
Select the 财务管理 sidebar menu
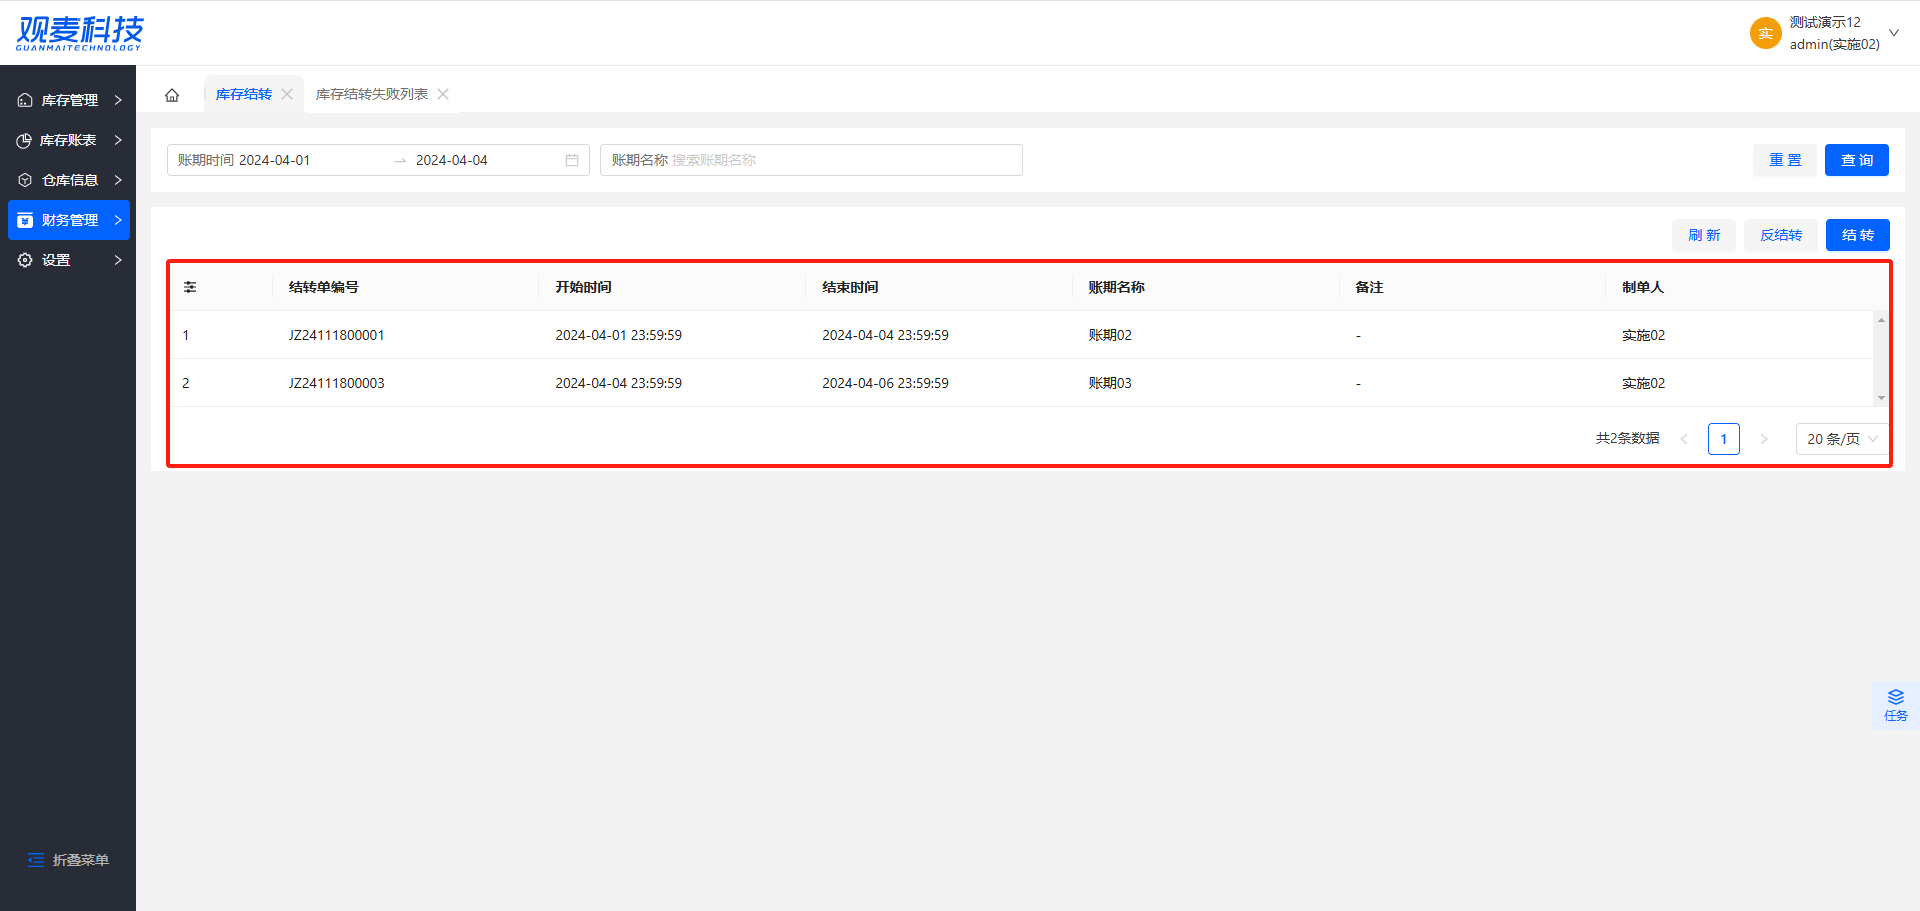(x=69, y=220)
